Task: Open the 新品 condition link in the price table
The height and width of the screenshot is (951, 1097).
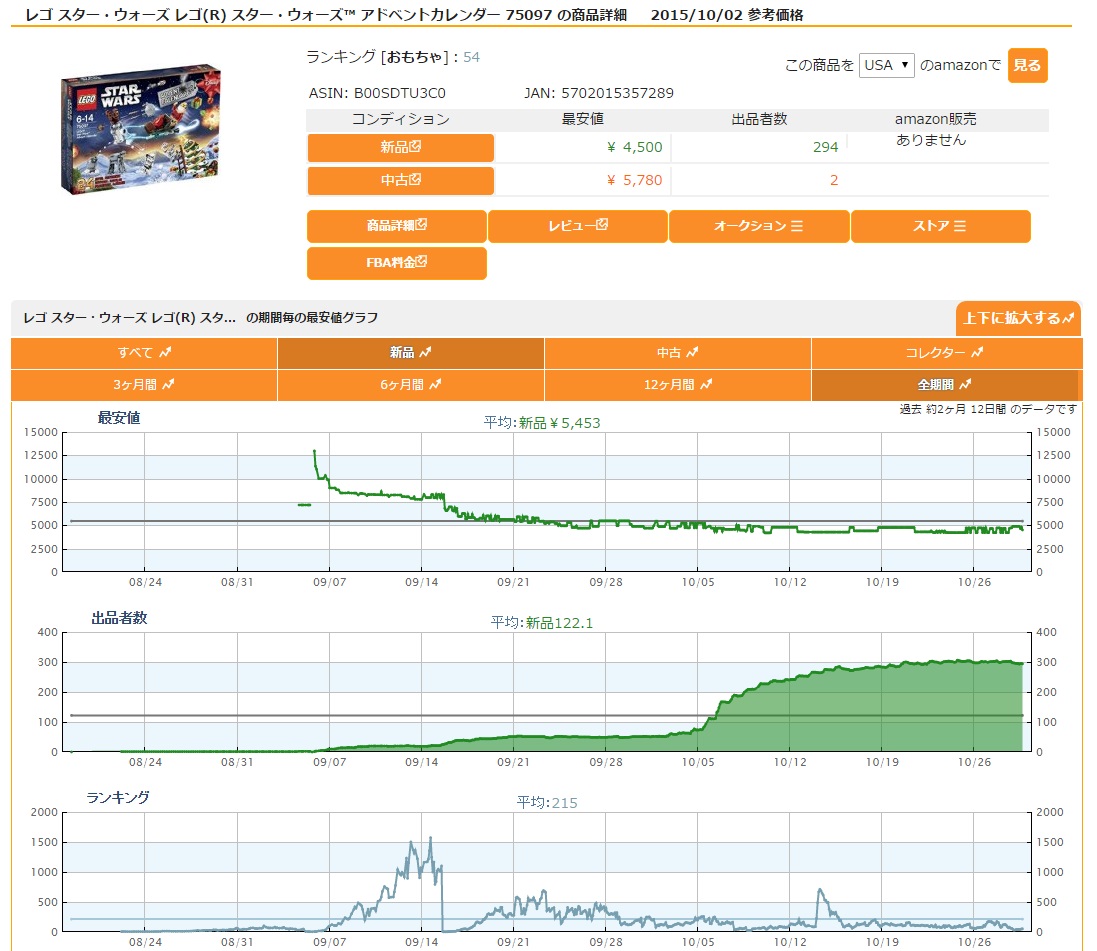Action: [x=400, y=147]
